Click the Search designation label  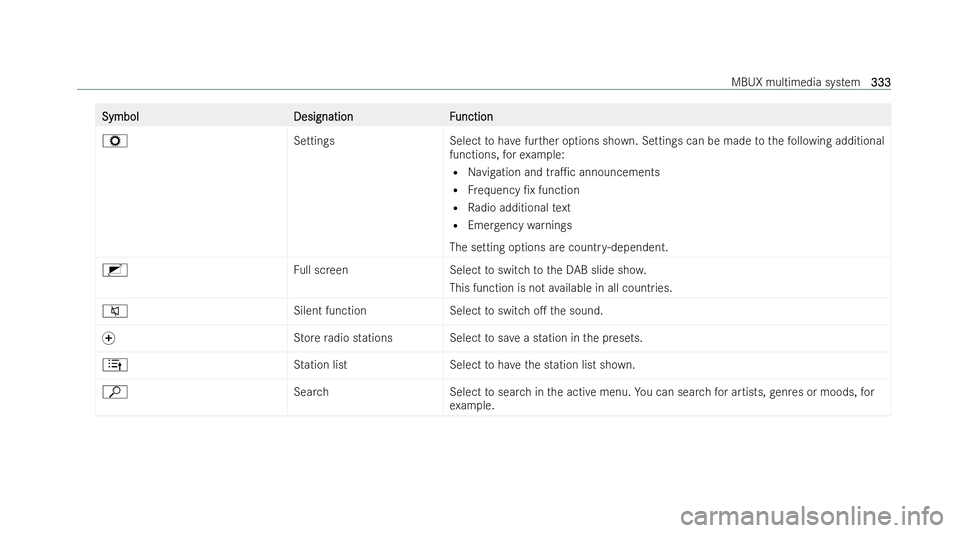click(311, 392)
